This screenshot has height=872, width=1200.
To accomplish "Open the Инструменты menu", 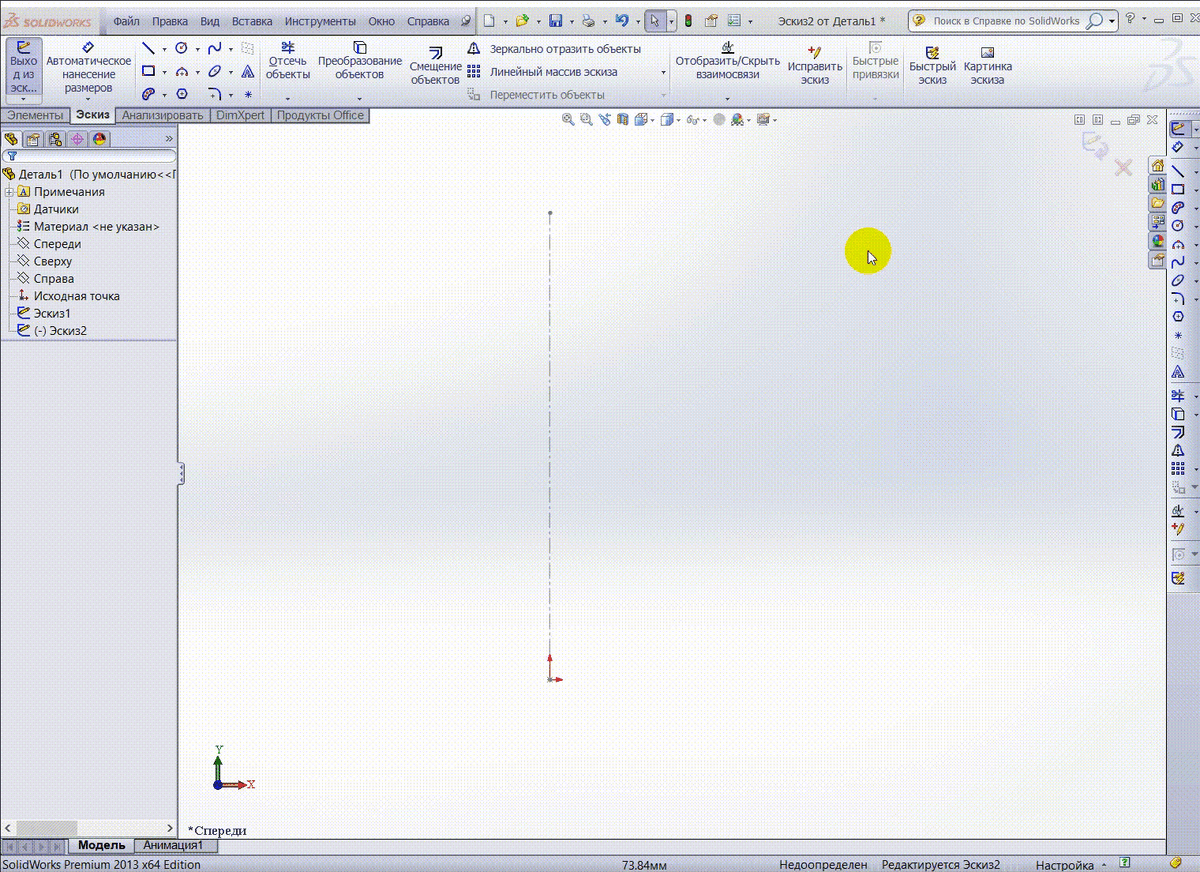I will (320, 20).
